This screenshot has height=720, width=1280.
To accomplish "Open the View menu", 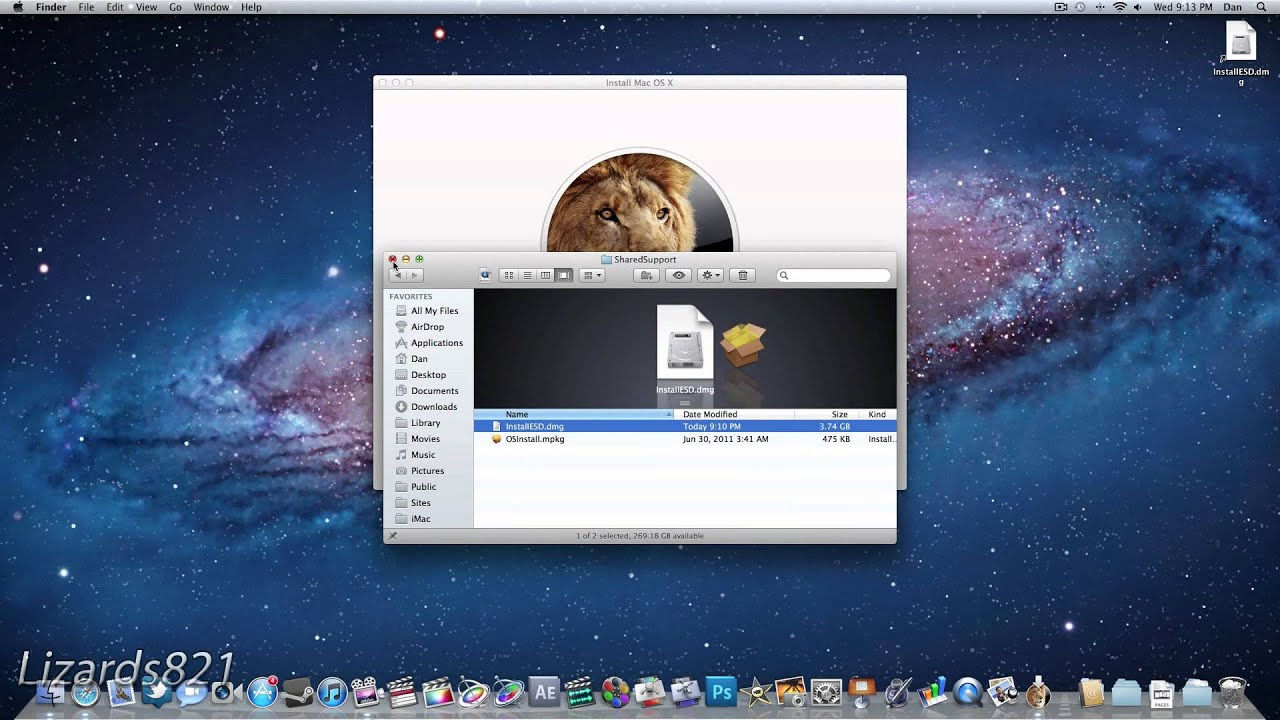I will tap(146, 7).
